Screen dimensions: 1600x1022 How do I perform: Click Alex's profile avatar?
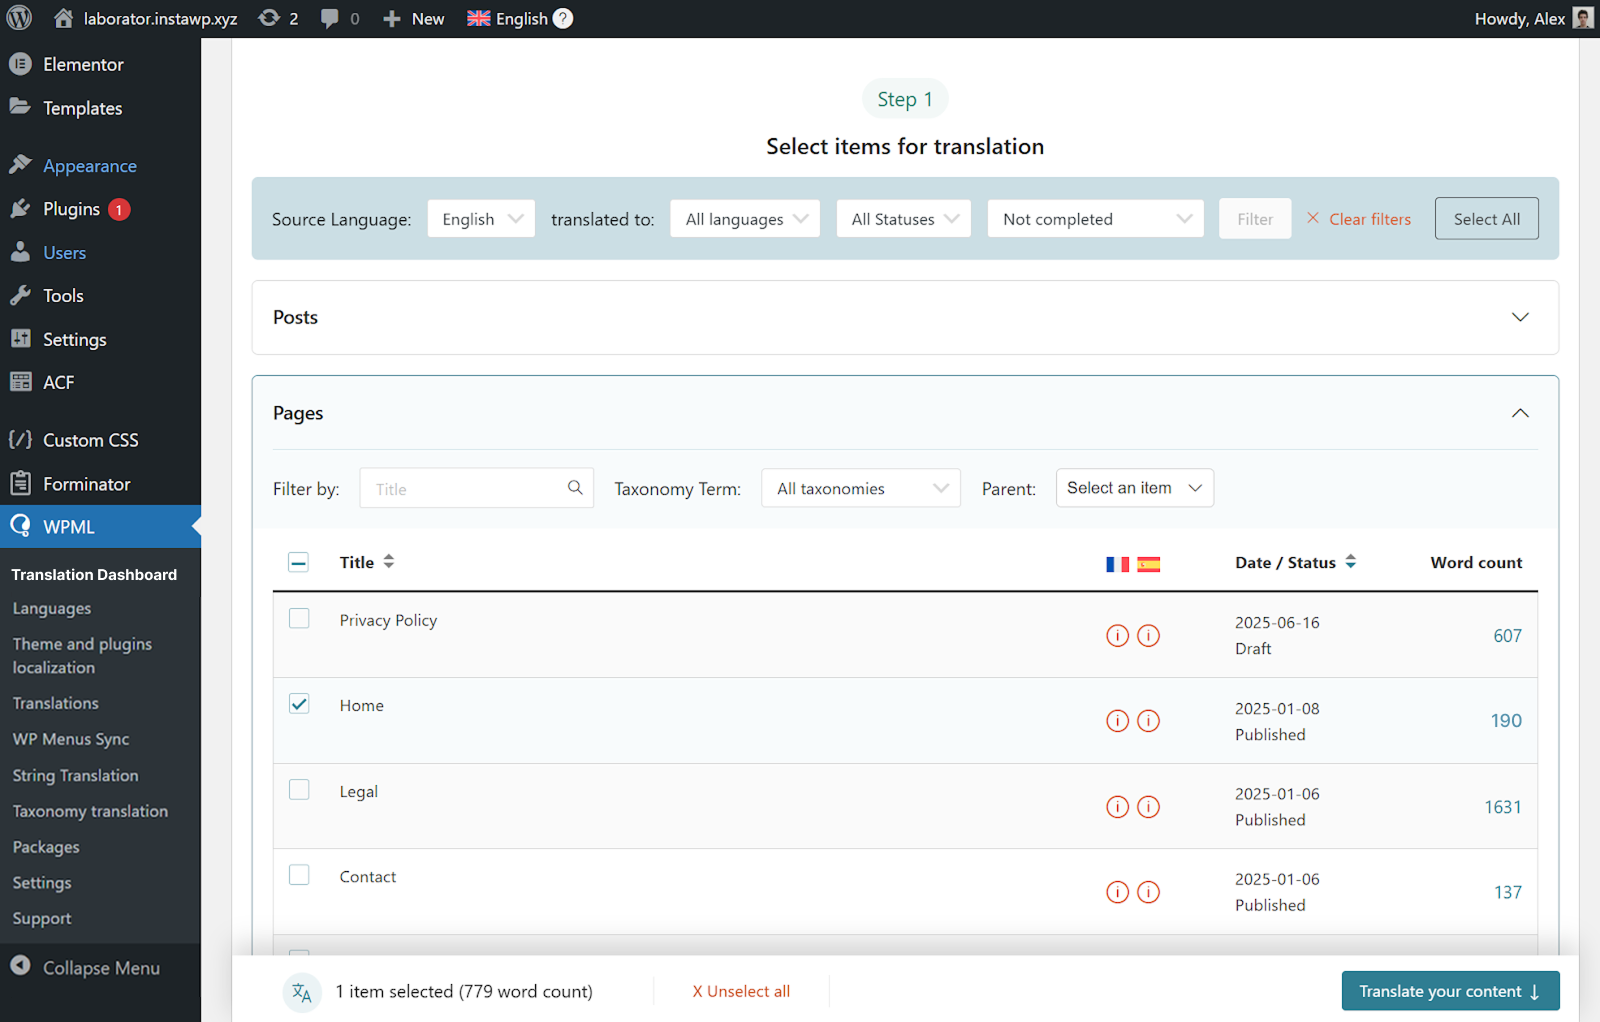tap(1583, 18)
